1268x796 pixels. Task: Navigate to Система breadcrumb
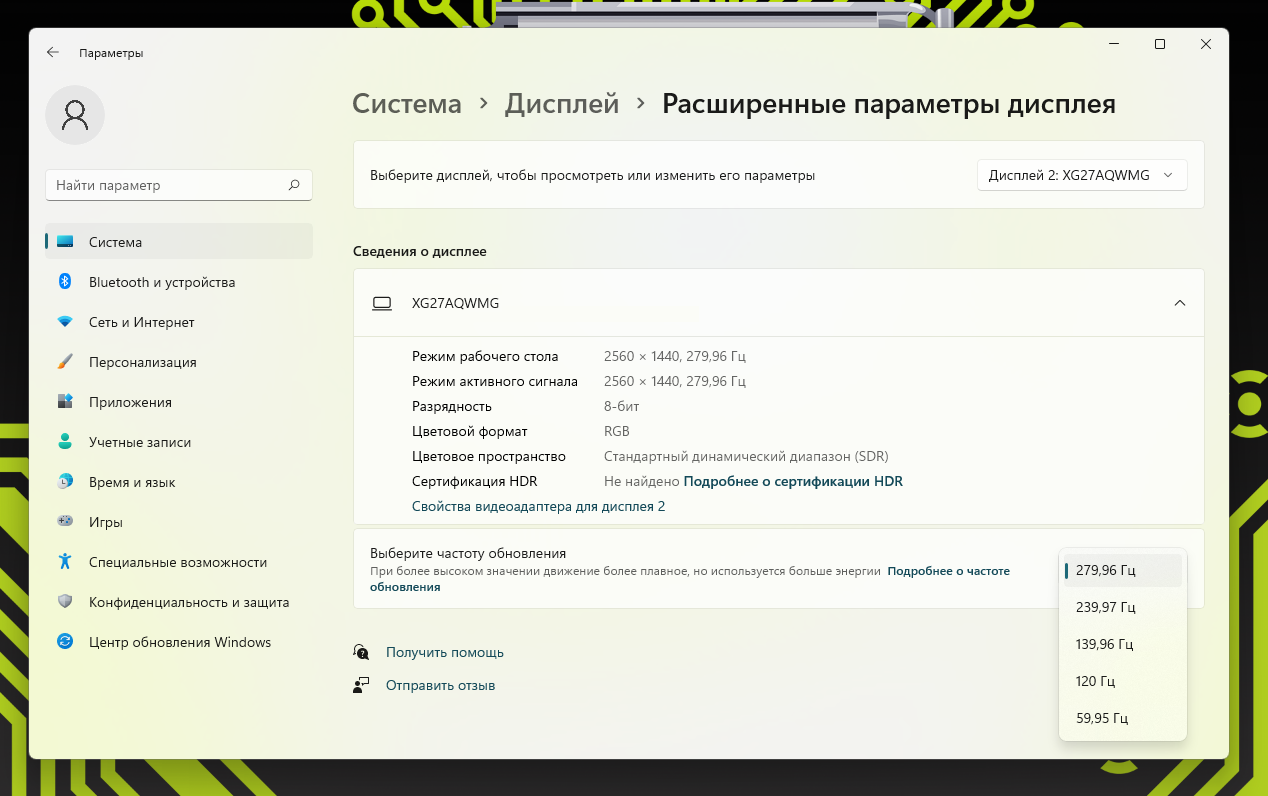[407, 104]
